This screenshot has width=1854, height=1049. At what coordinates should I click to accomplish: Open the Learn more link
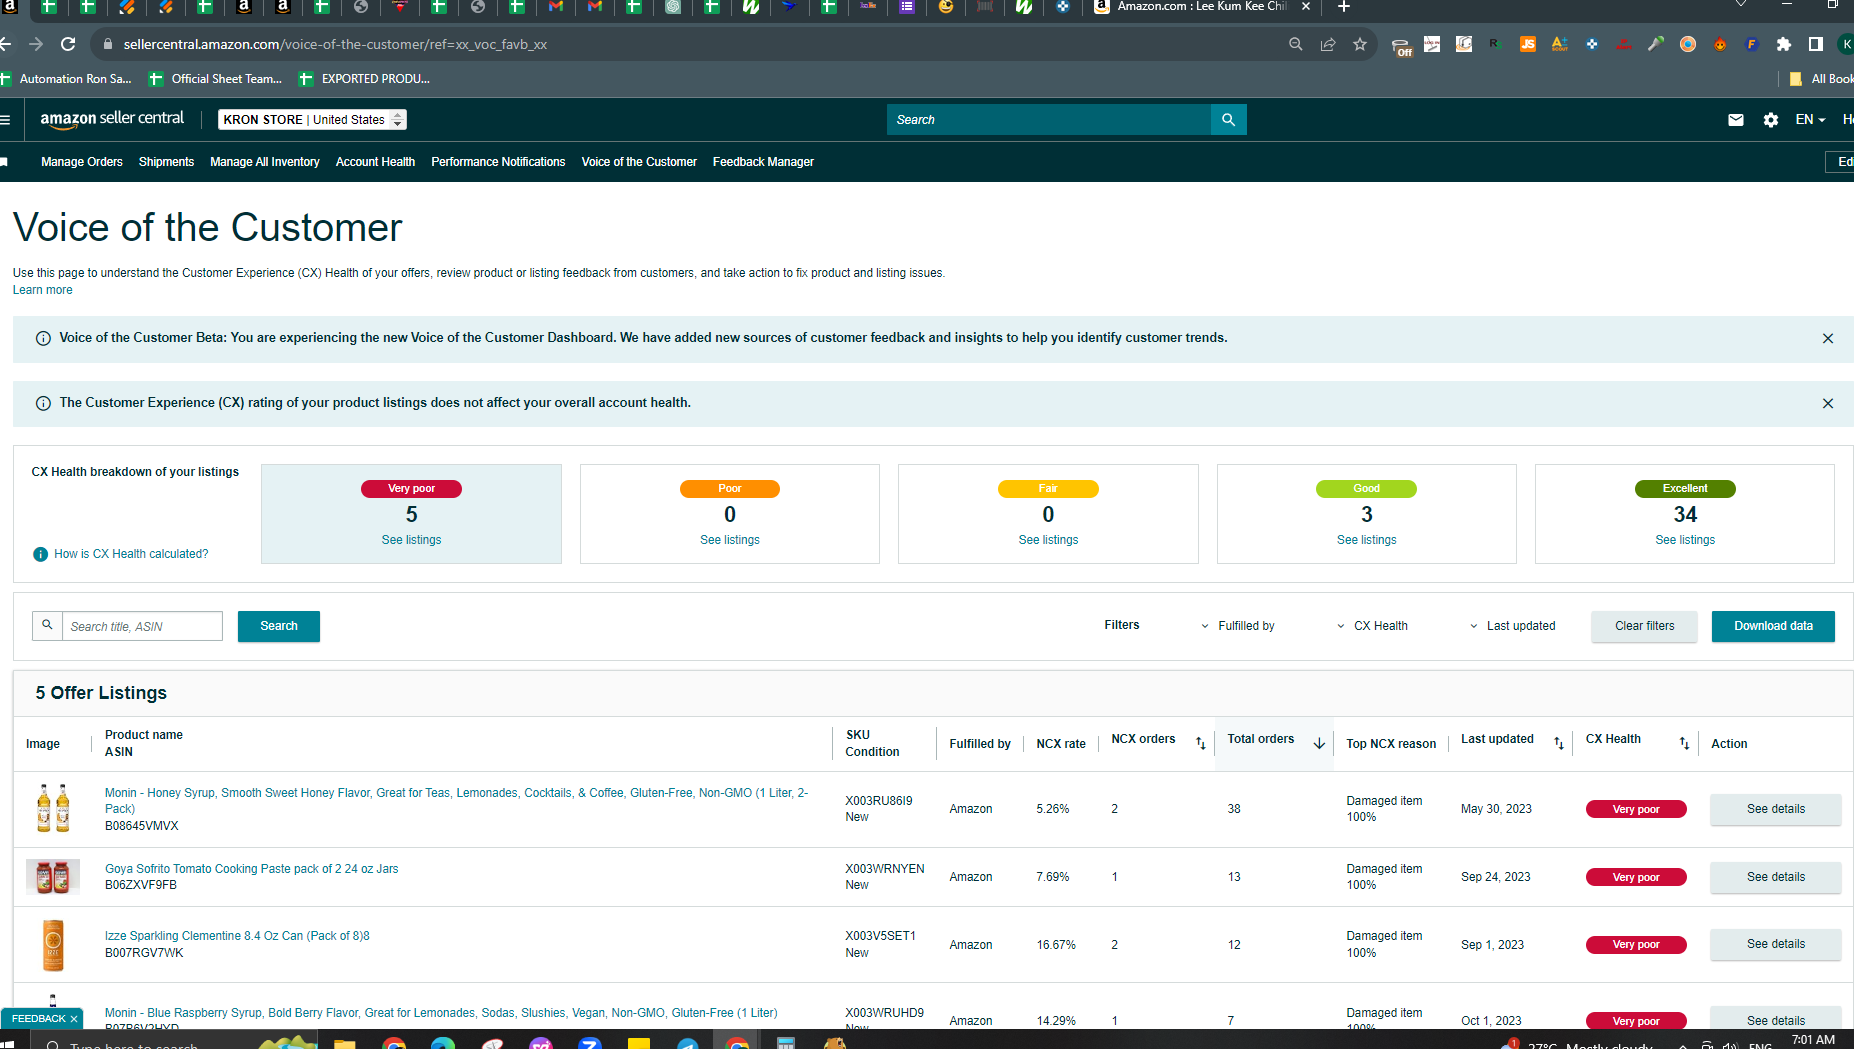click(42, 290)
